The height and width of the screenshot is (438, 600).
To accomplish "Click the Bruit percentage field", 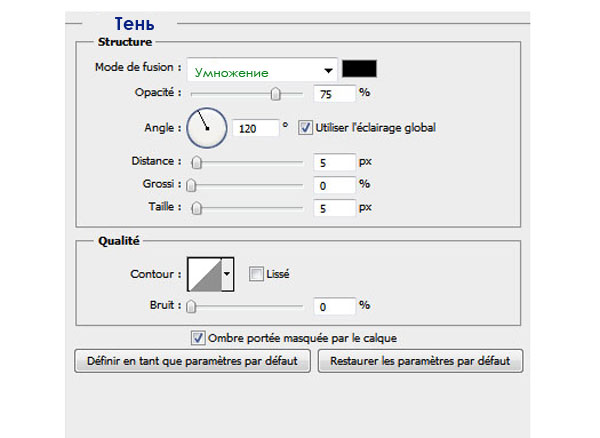I will tap(334, 306).
